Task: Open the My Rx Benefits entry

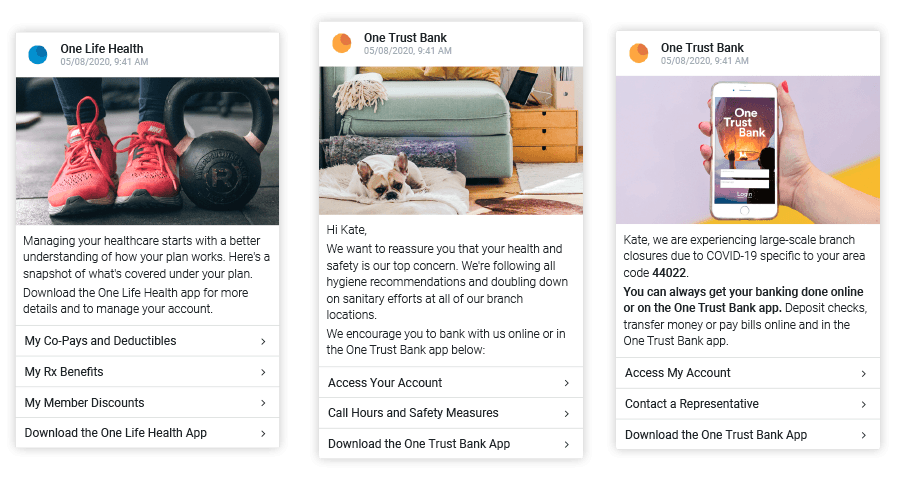Action: point(148,372)
